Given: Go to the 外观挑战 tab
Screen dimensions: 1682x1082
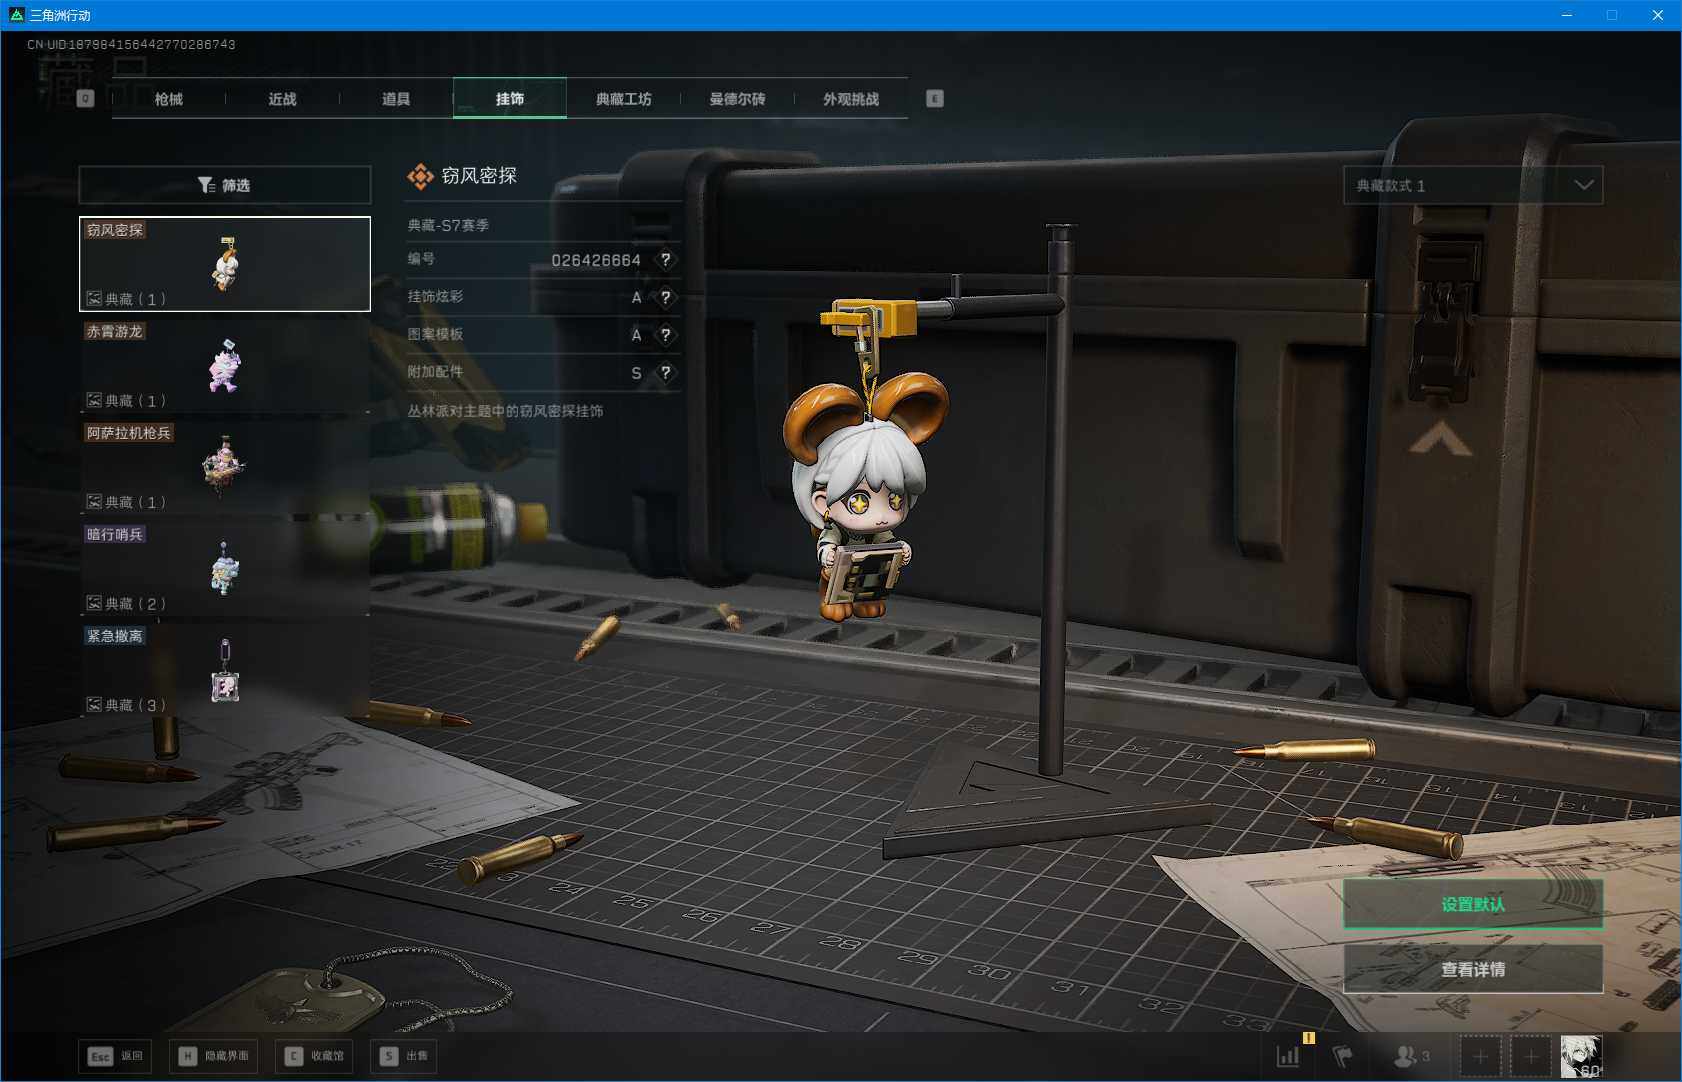Looking at the screenshot, I should [x=850, y=99].
